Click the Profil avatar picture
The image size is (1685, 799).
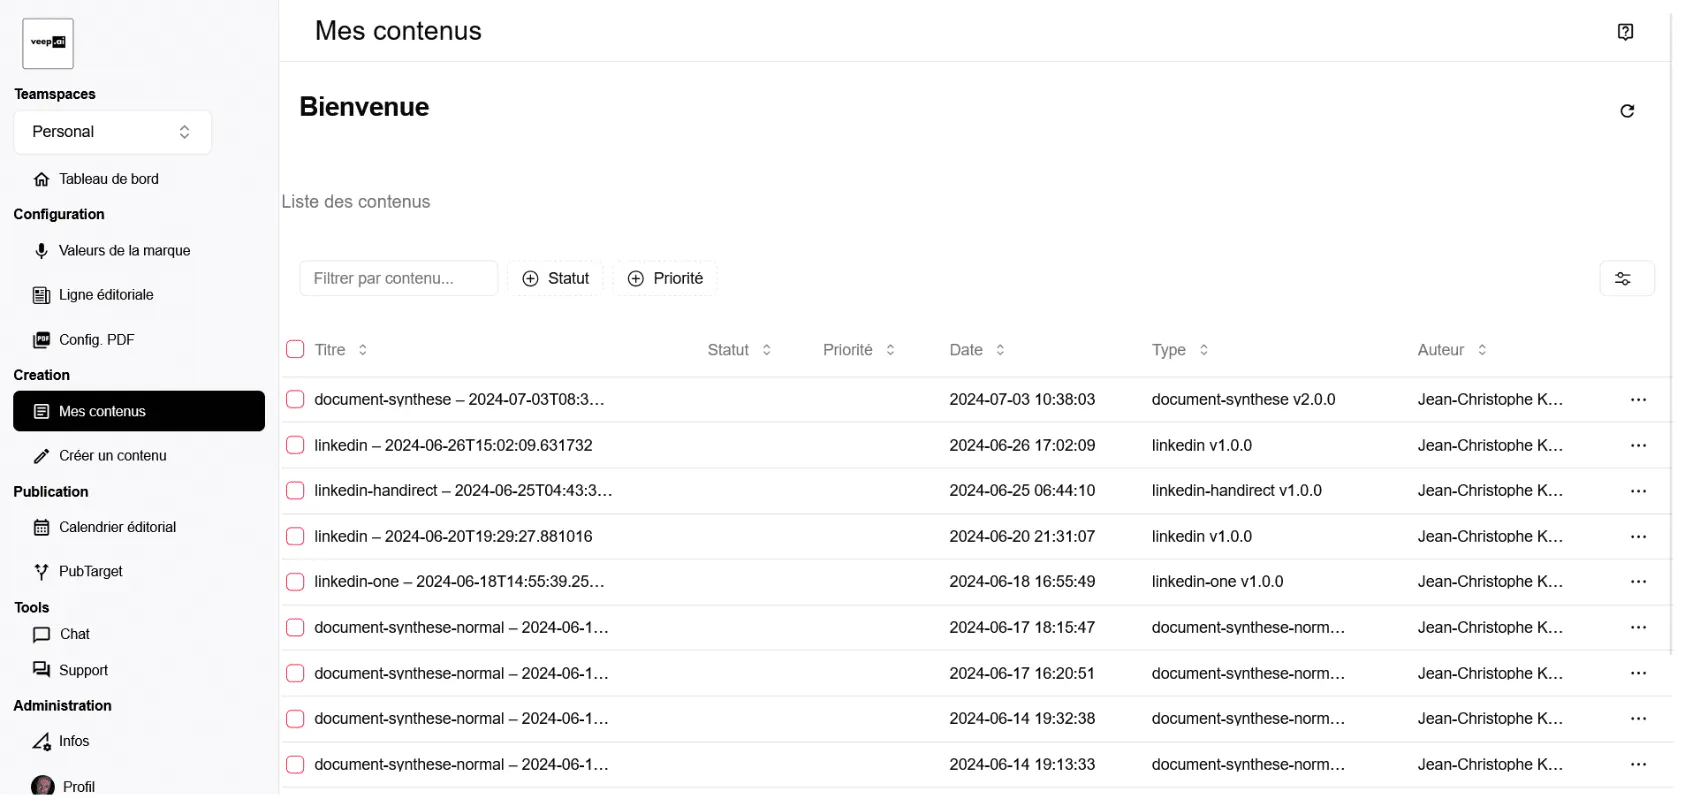(43, 786)
